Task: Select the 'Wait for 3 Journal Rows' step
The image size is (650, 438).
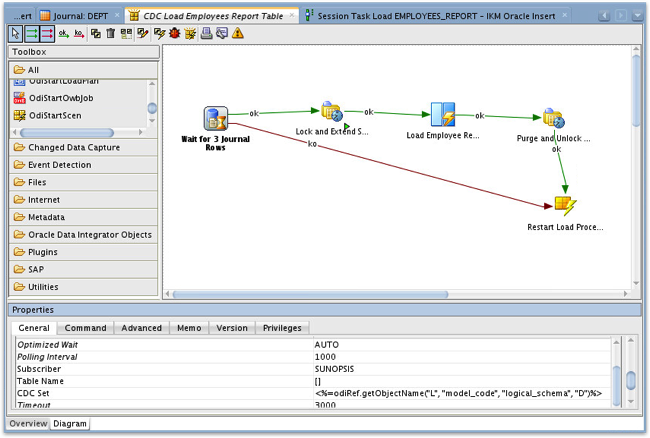Action: tap(216, 118)
